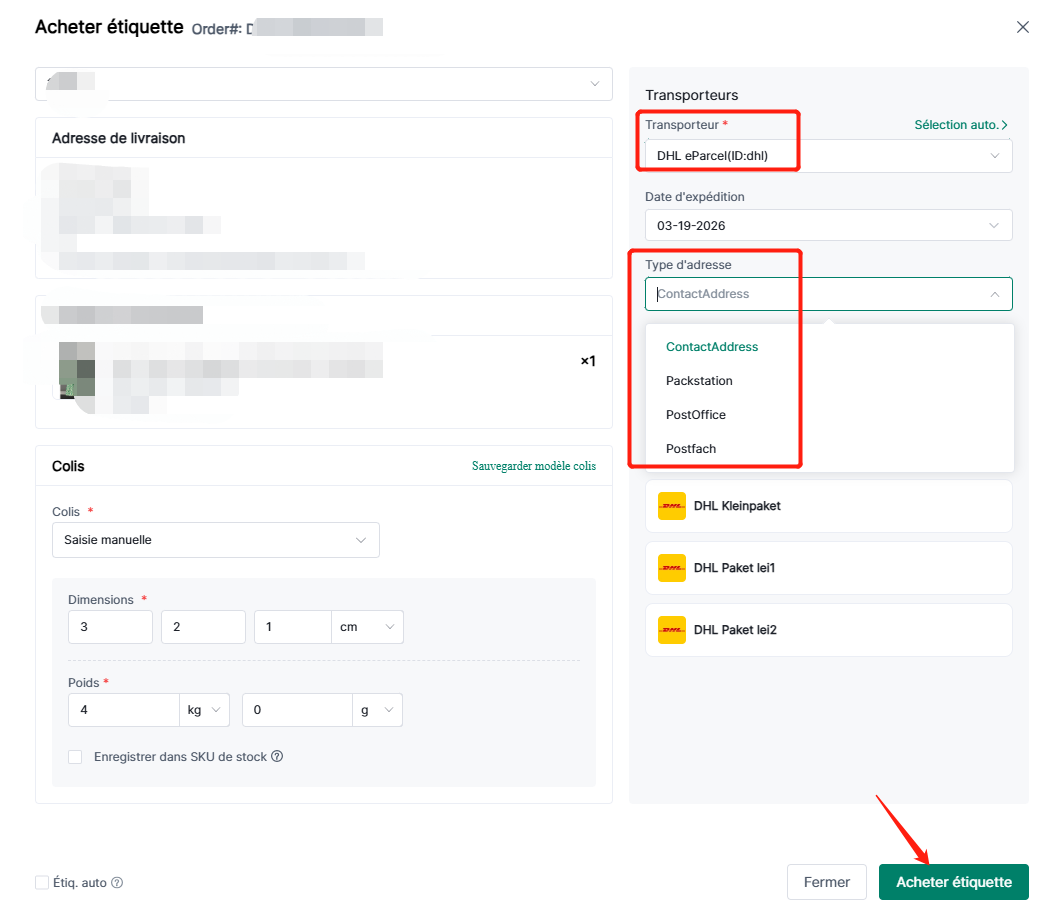1060x908 pixels.
Task: Close the Acheter étiquette dialog
Action: pyautogui.click(x=1022, y=27)
